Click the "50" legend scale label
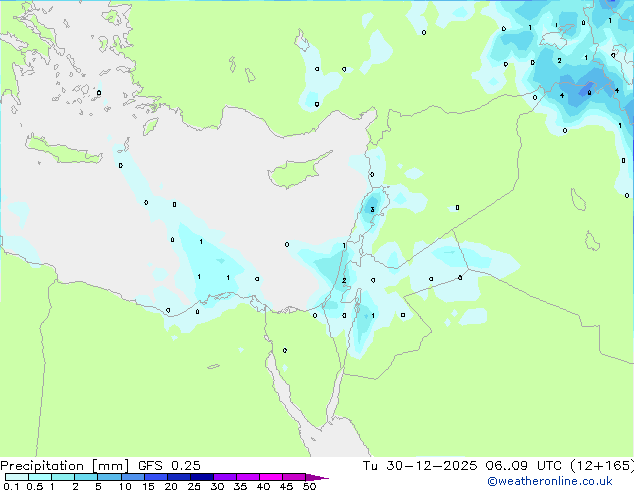The width and height of the screenshot is (634, 490). click(309, 486)
